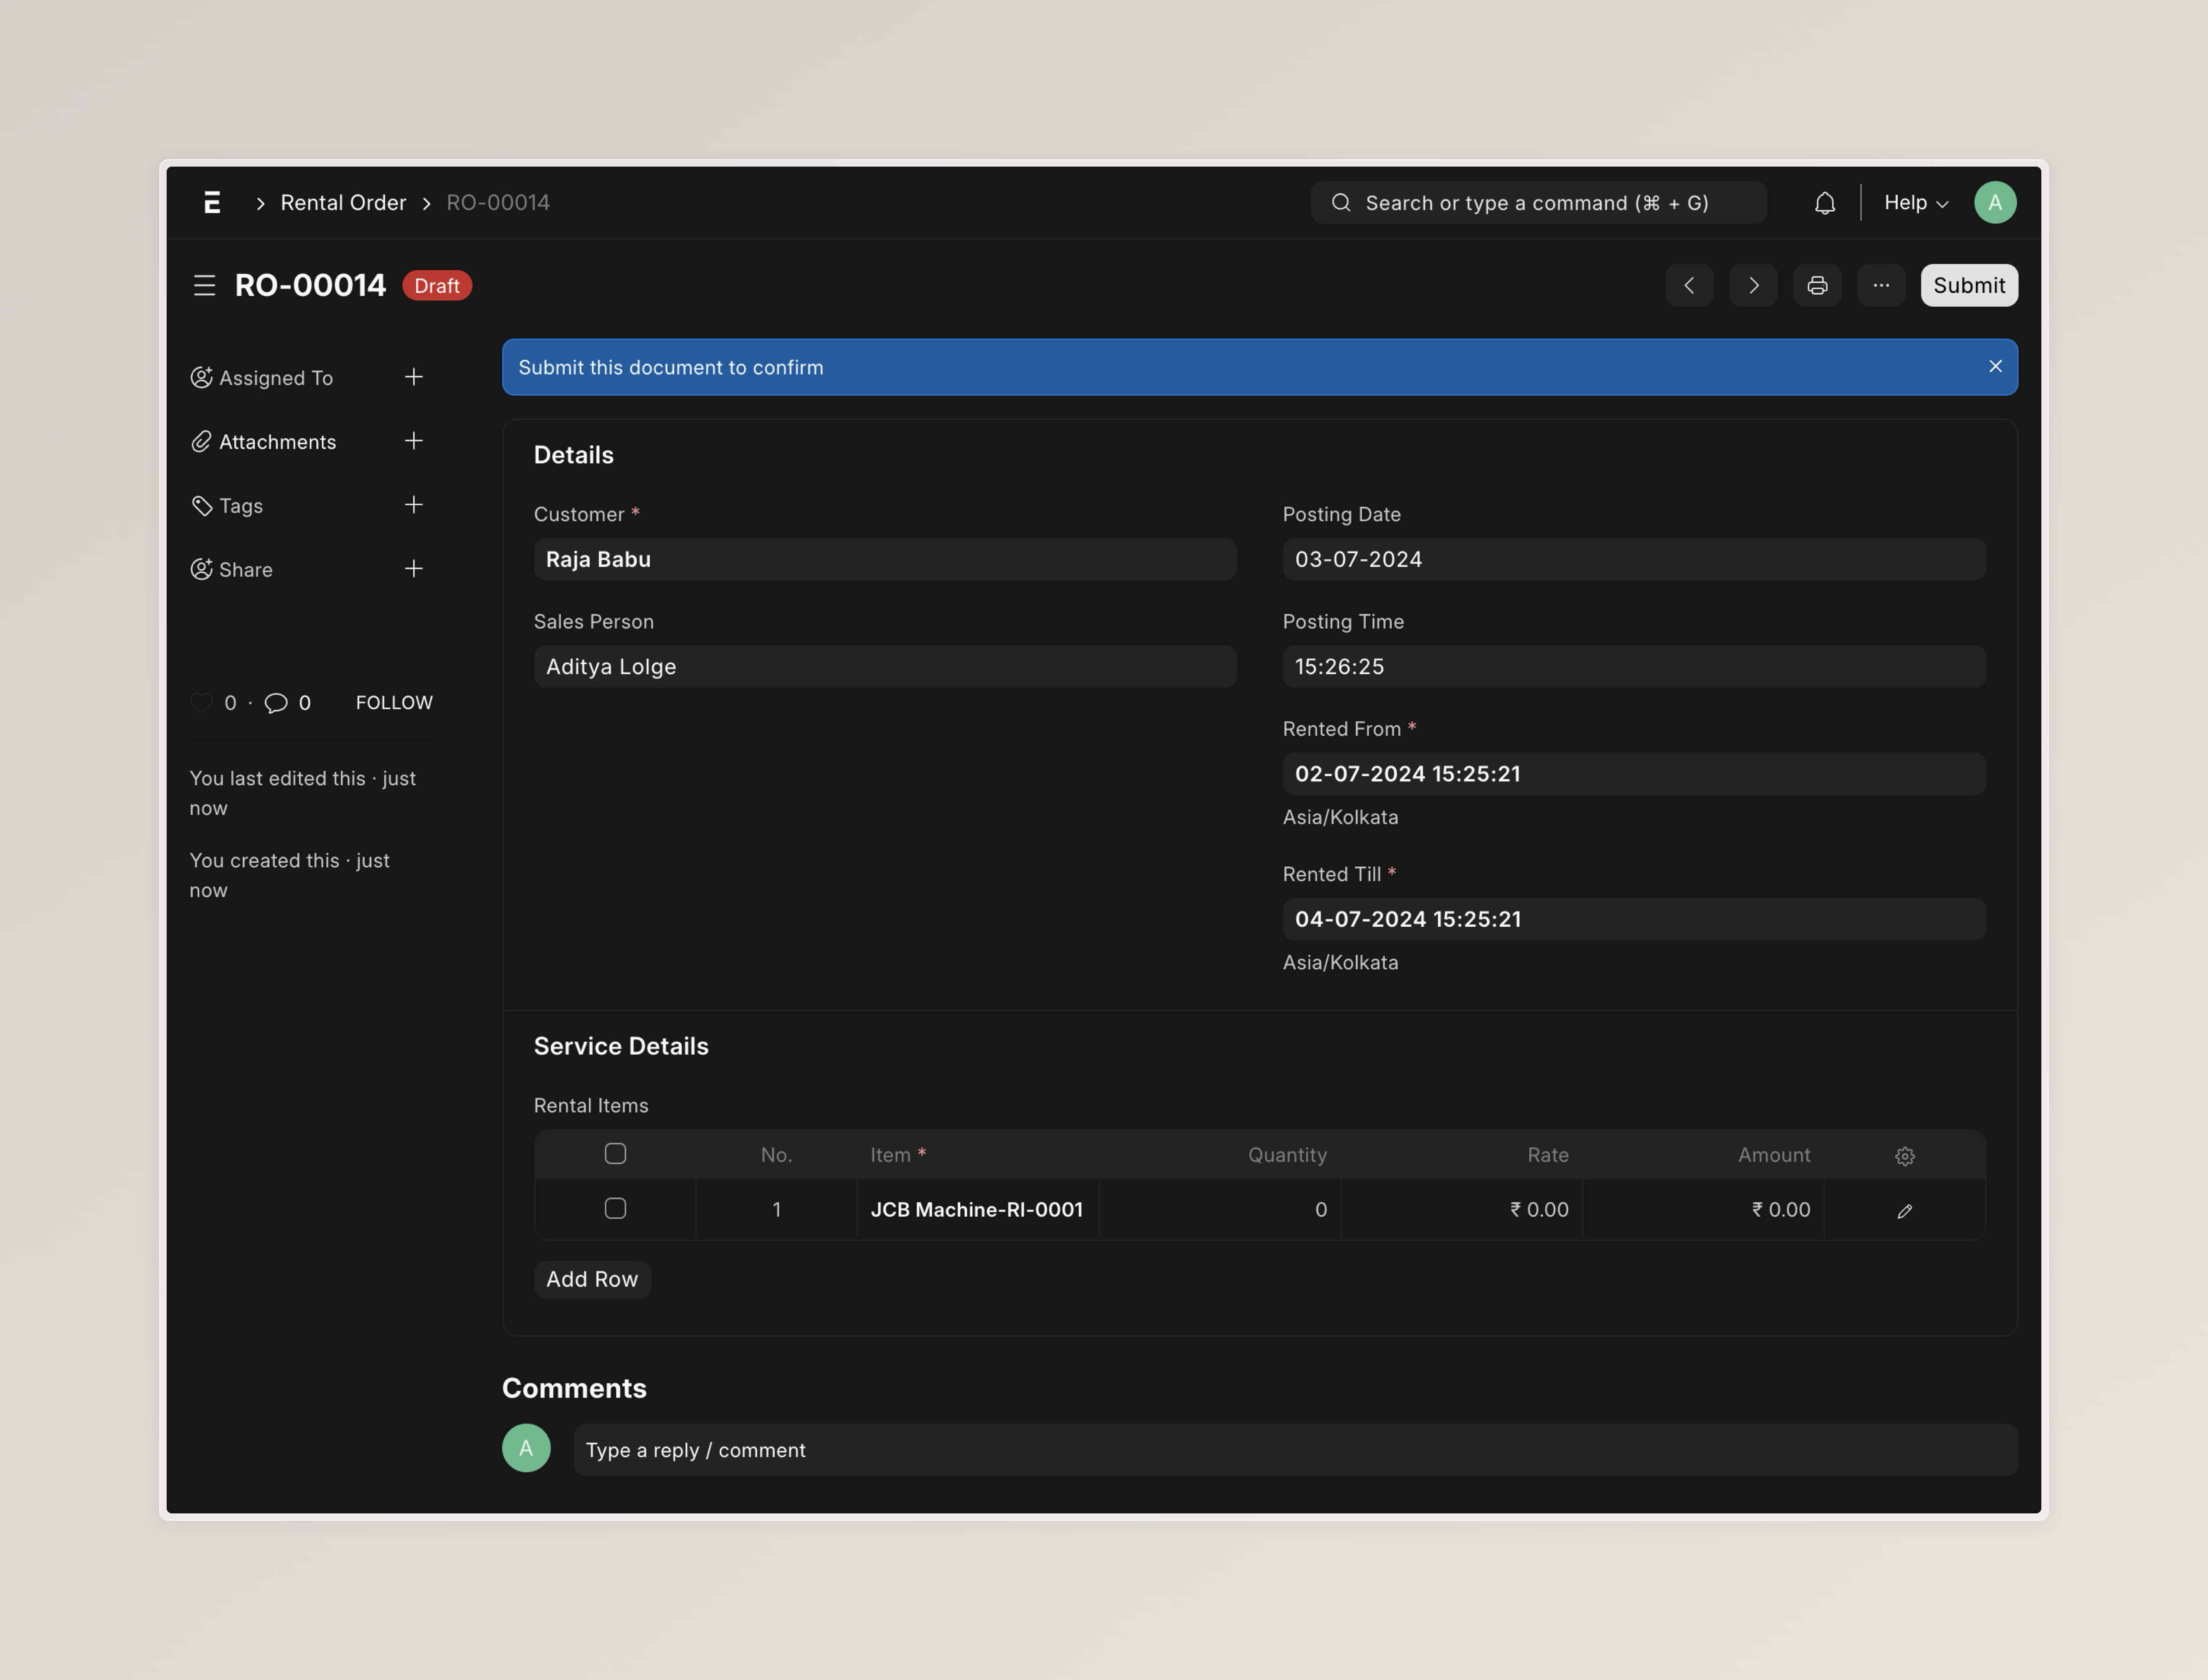Focus the comment reply field
2208x1680 pixels.
tap(1294, 1450)
